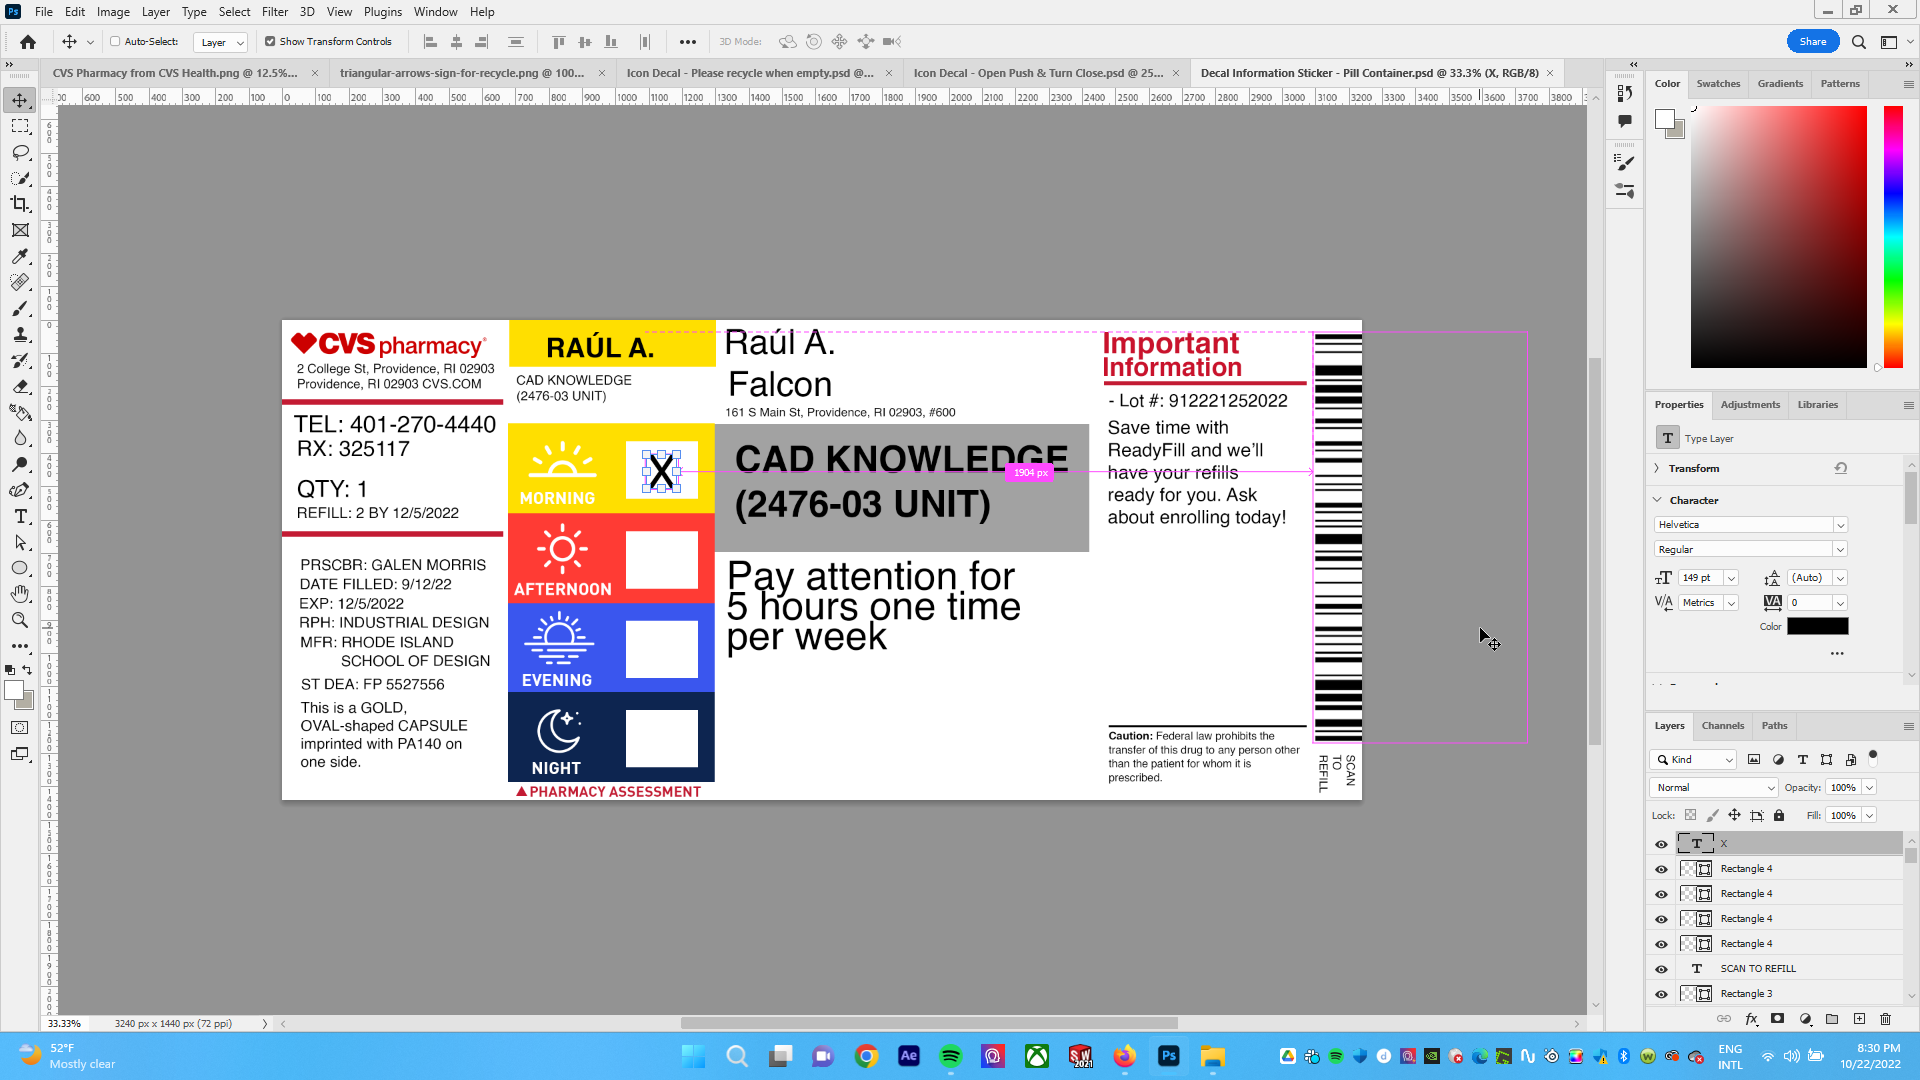Select the Horizontal Type tool
This screenshot has height=1080, width=1920.
point(20,516)
